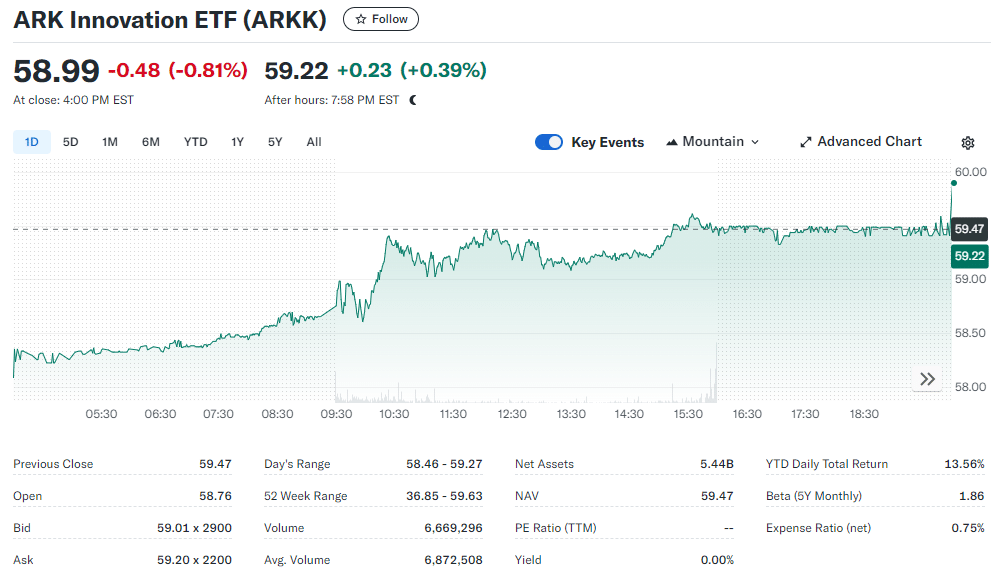Click the mountain chart type icon
Image resolution: width=1003 pixels, height=585 pixels.
672,142
